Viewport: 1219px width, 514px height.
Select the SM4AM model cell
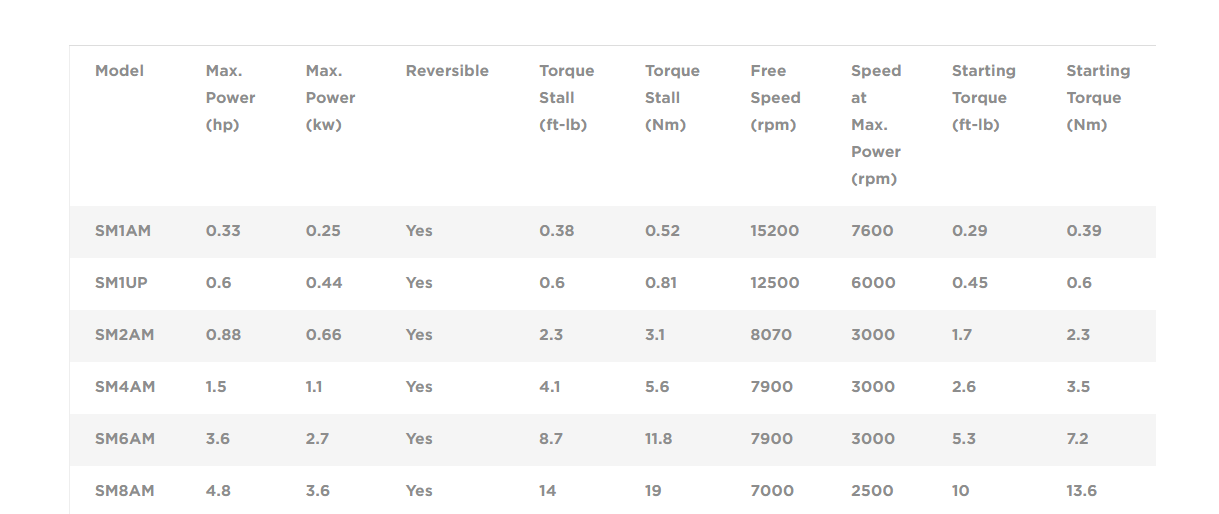click(125, 387)
